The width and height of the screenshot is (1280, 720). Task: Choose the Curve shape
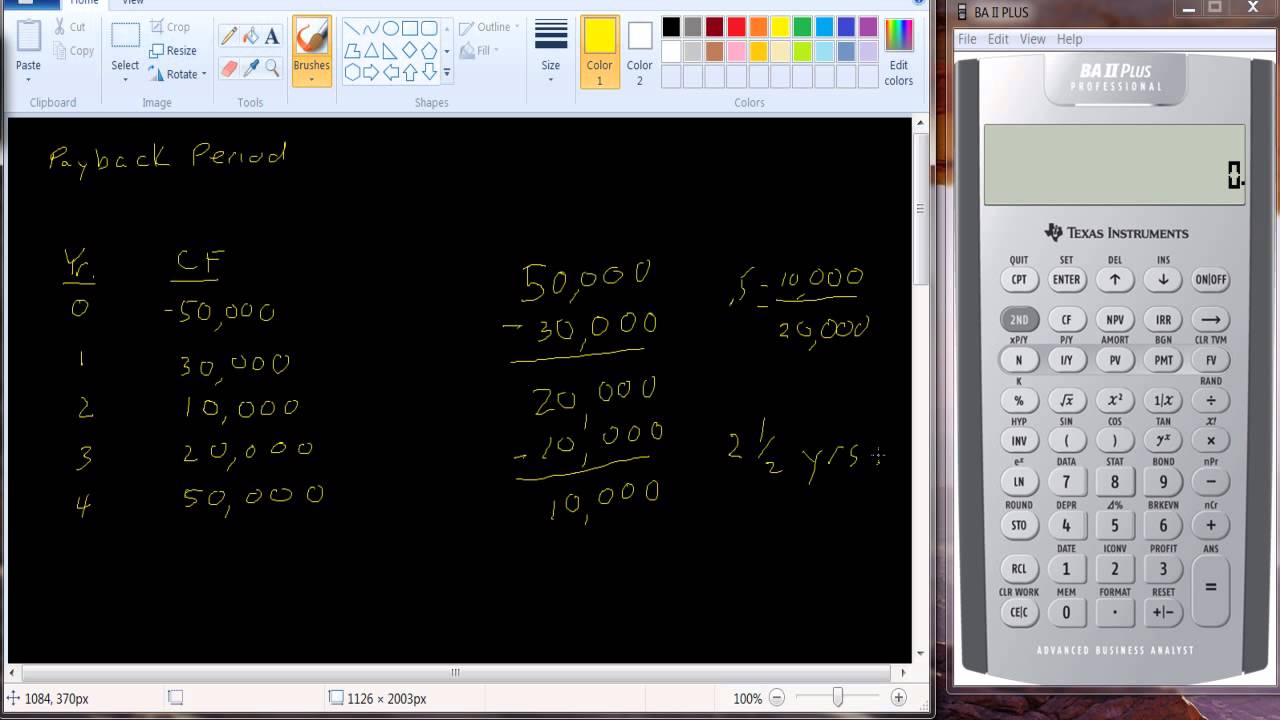(x=371, y=28)
